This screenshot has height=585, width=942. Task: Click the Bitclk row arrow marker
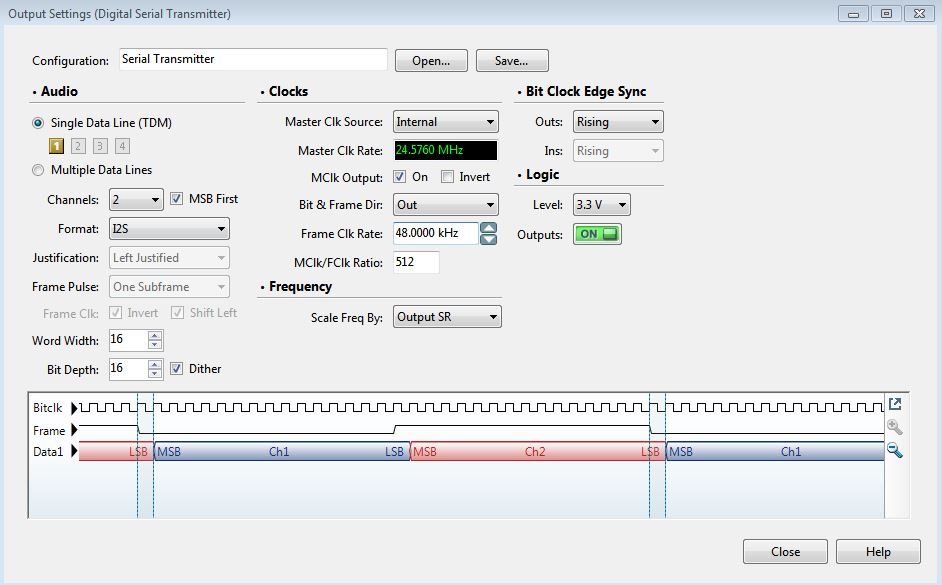pos(74,408)
